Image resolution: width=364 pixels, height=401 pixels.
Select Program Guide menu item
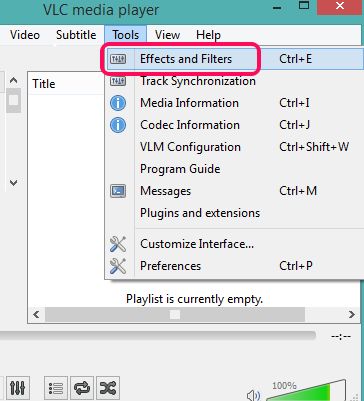(235, 169)
